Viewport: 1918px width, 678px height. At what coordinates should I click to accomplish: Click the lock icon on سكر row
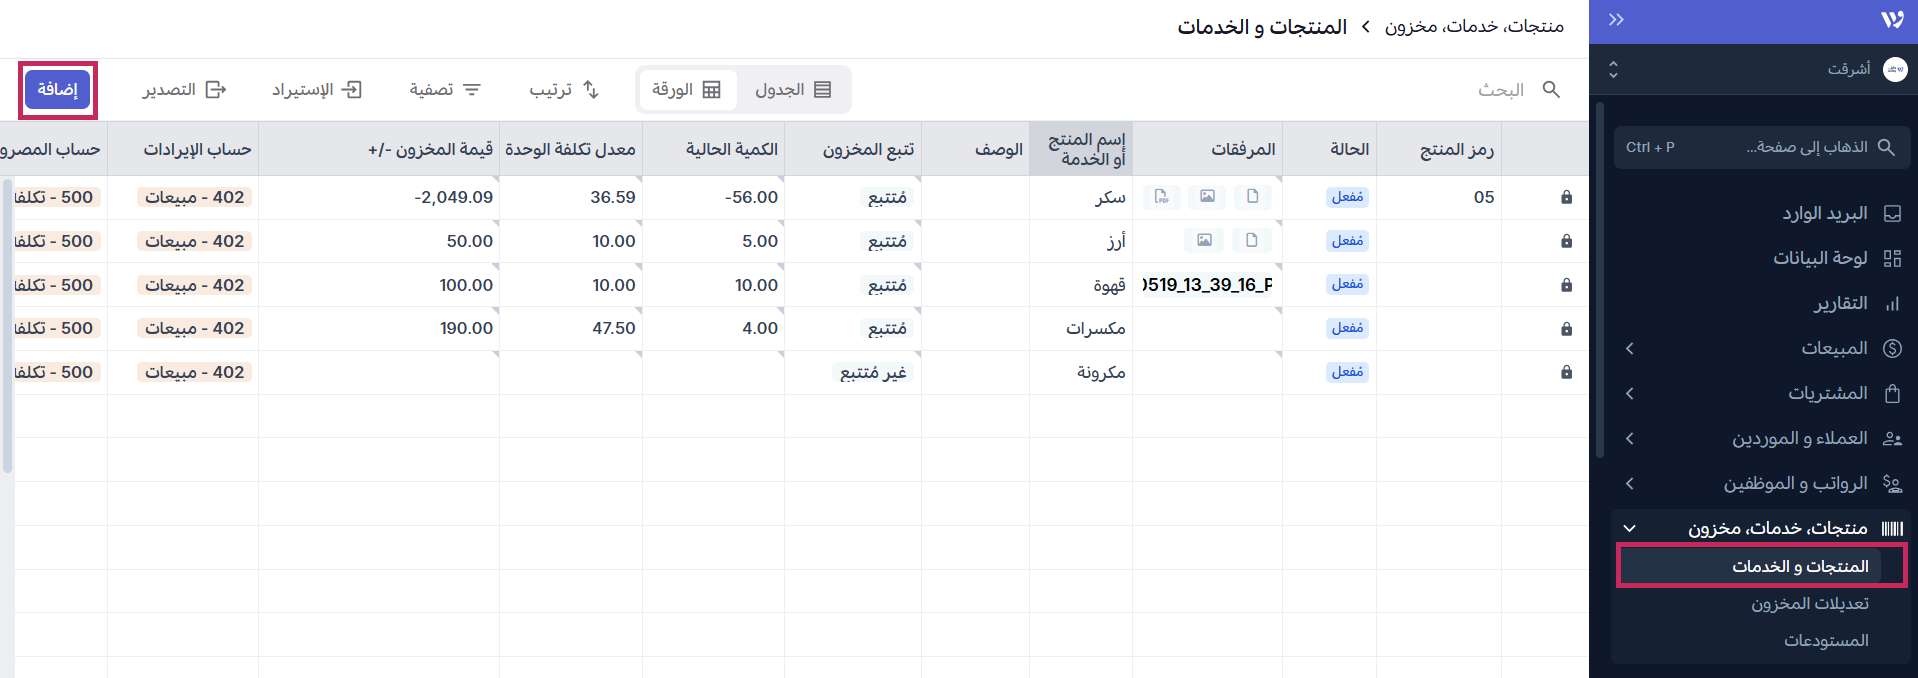(x=1566, y=198)
